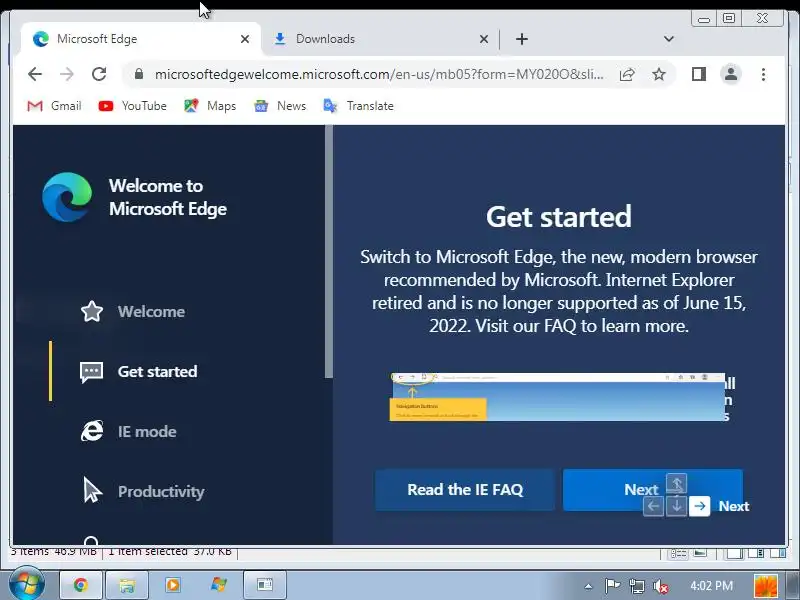800x600 pixels.
Task: Click the Productivity cursor icon
Action: (92, 490)
